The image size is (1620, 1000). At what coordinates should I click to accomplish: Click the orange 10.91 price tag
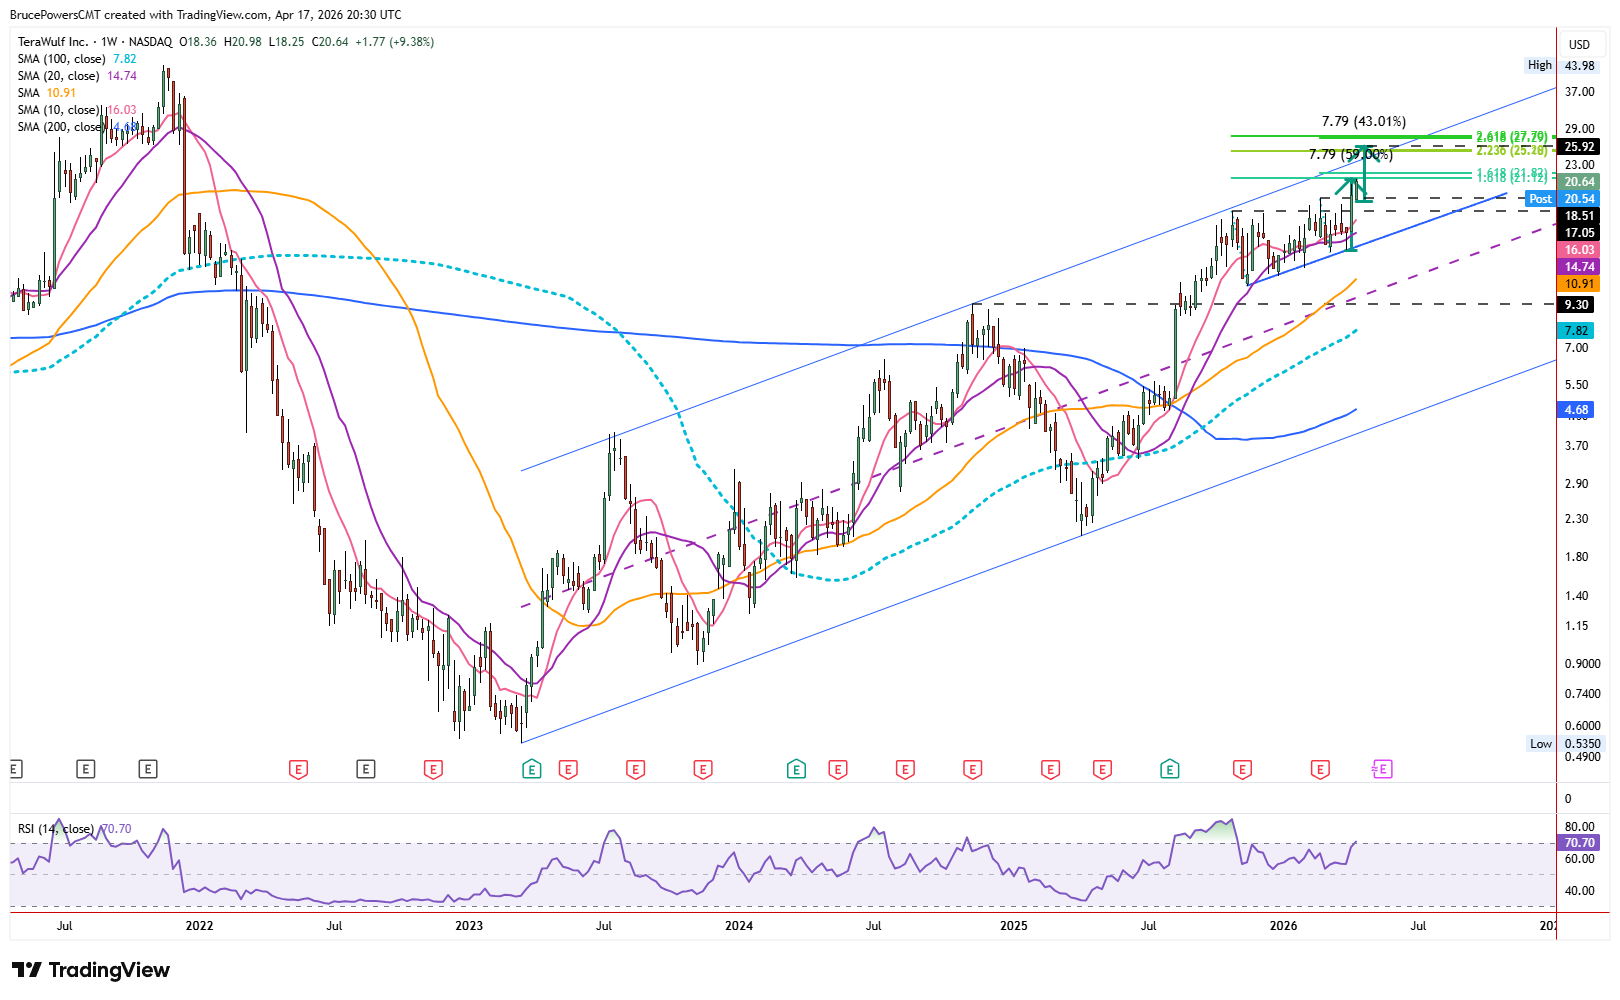(1579, 284)
